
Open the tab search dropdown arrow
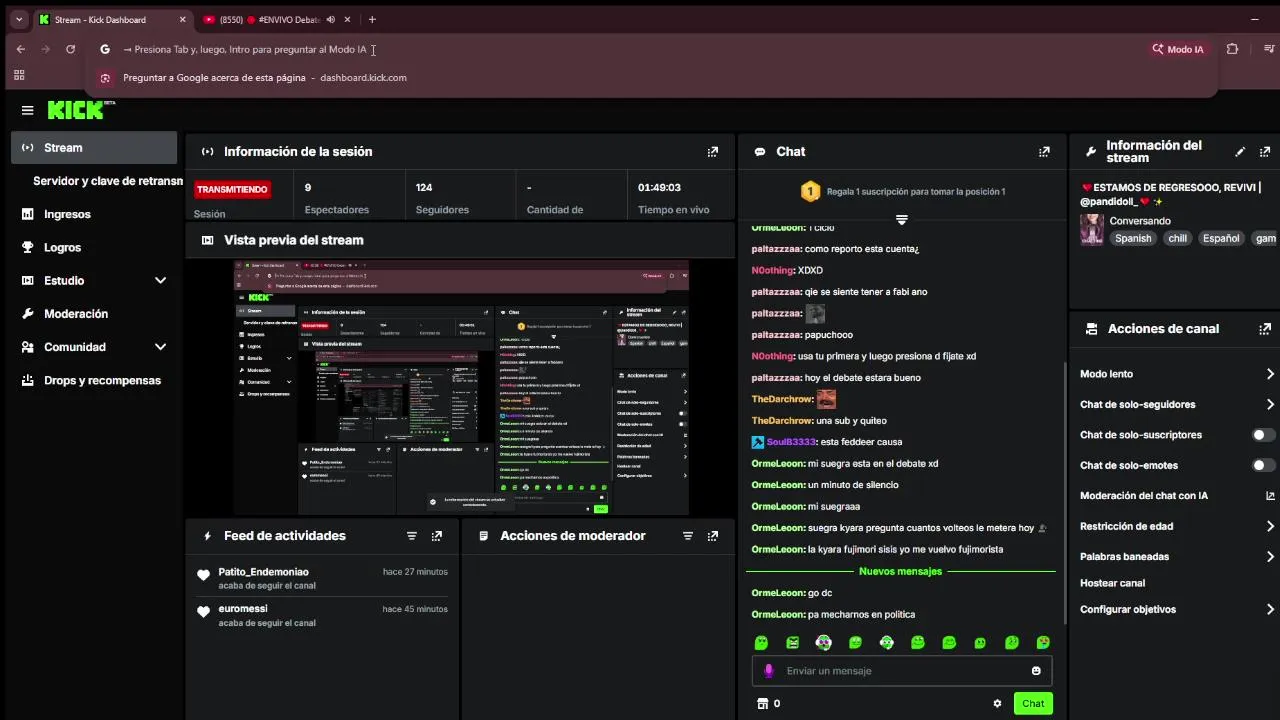coord(18,19)
